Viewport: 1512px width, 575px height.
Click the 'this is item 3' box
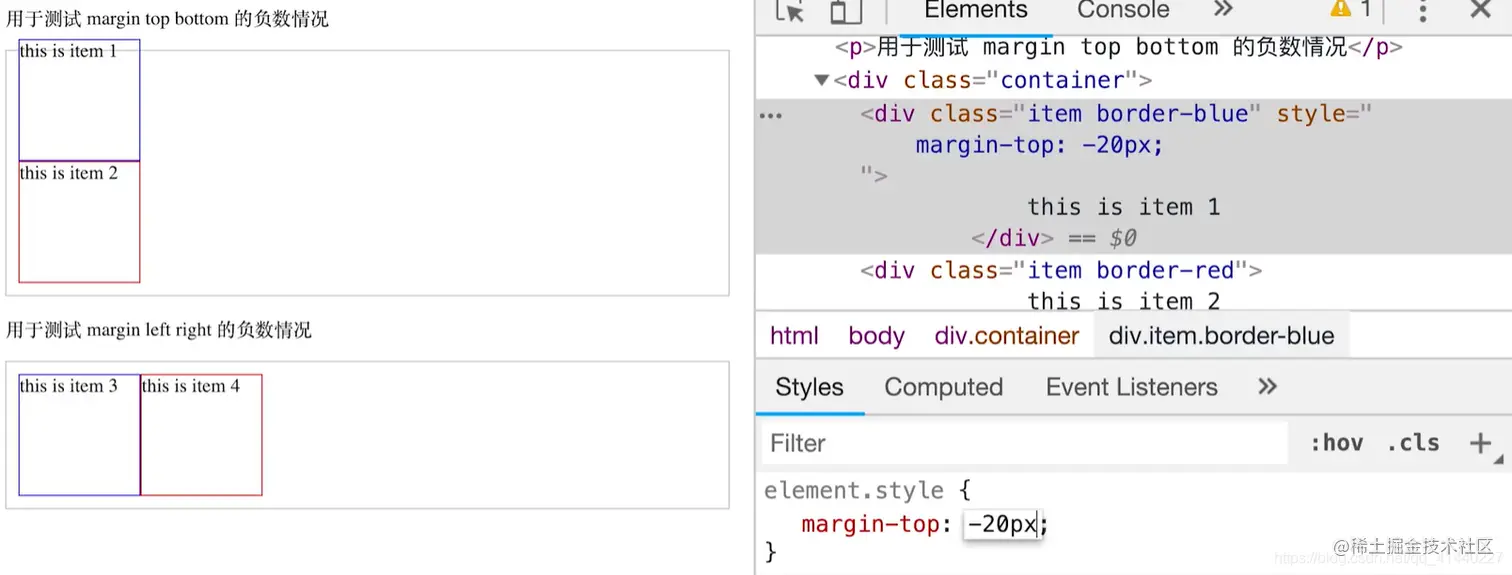click(x=79, y=435)
